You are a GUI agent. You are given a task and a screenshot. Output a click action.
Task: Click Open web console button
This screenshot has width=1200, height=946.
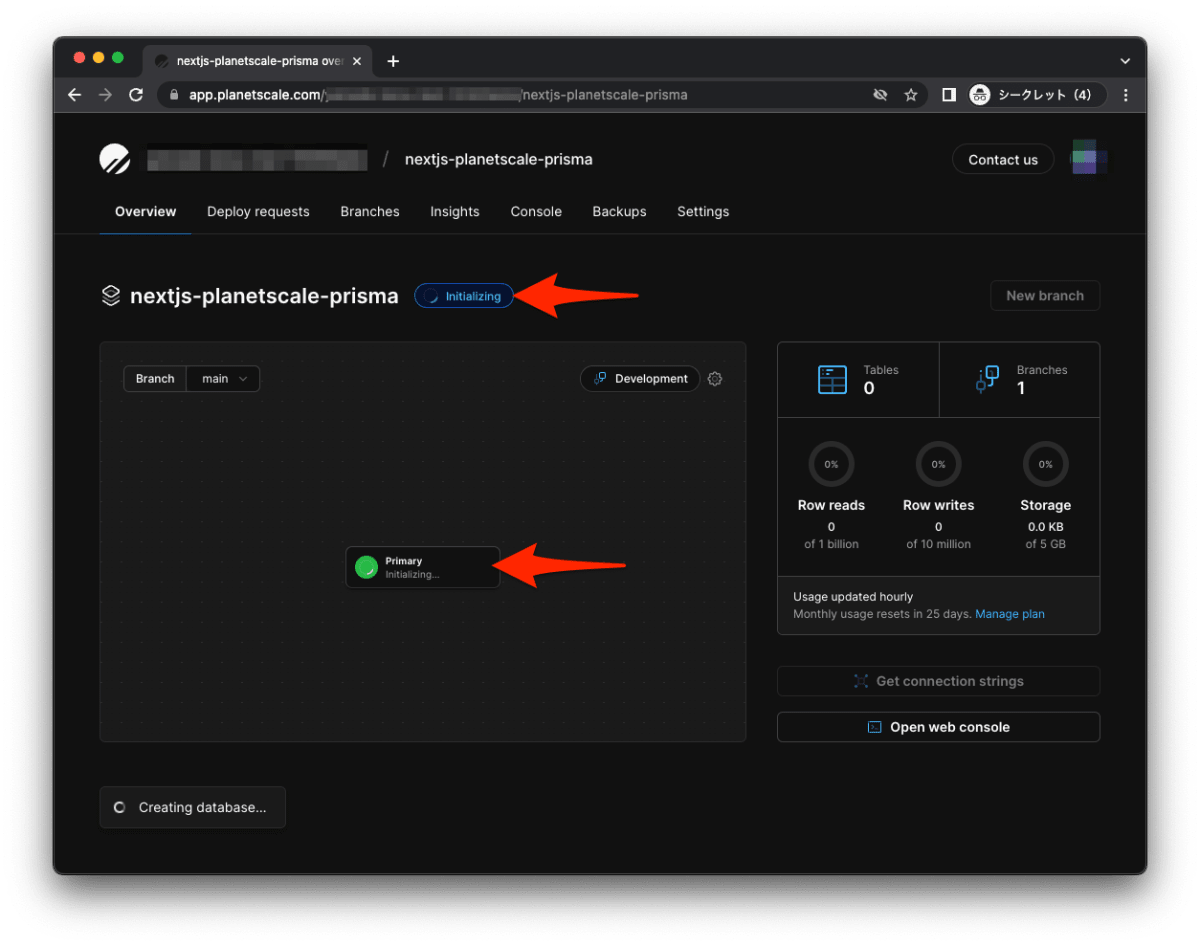938,727
